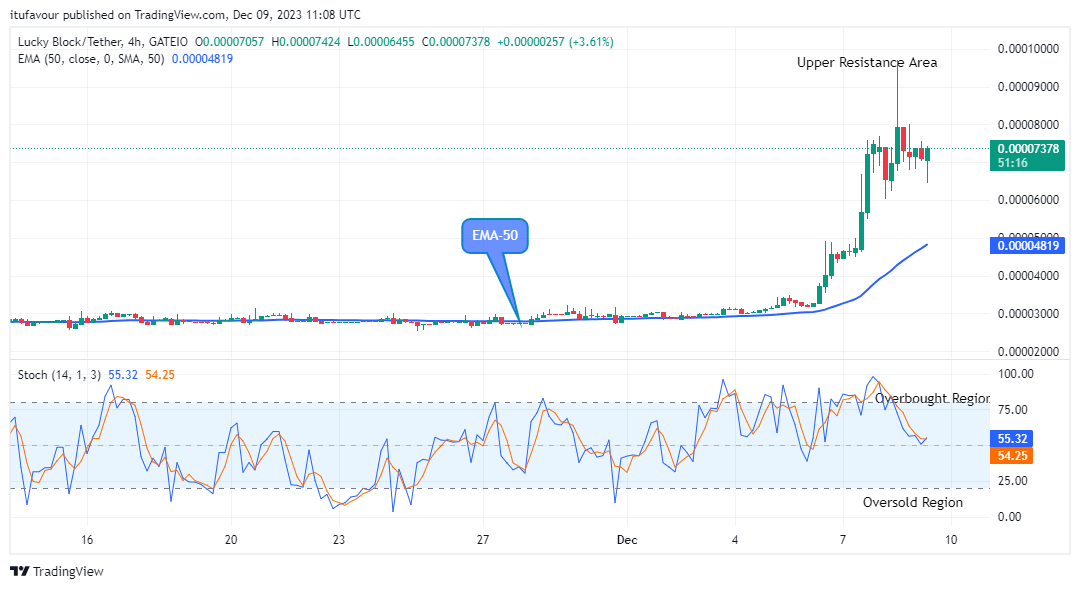Click the 0.00006000 price axis label
Image resolution: width=1080 pixels, height=589 pixels.
click(x=1028, y=200)
